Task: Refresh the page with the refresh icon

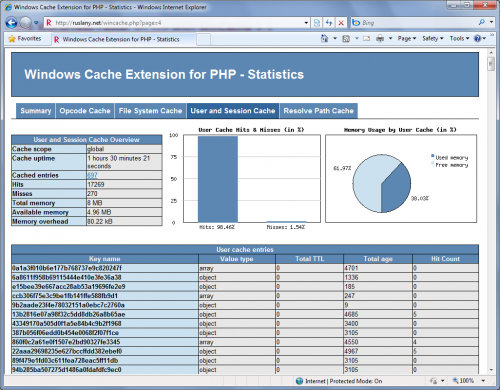Action: pyautogui.click(x=329, y=23)
